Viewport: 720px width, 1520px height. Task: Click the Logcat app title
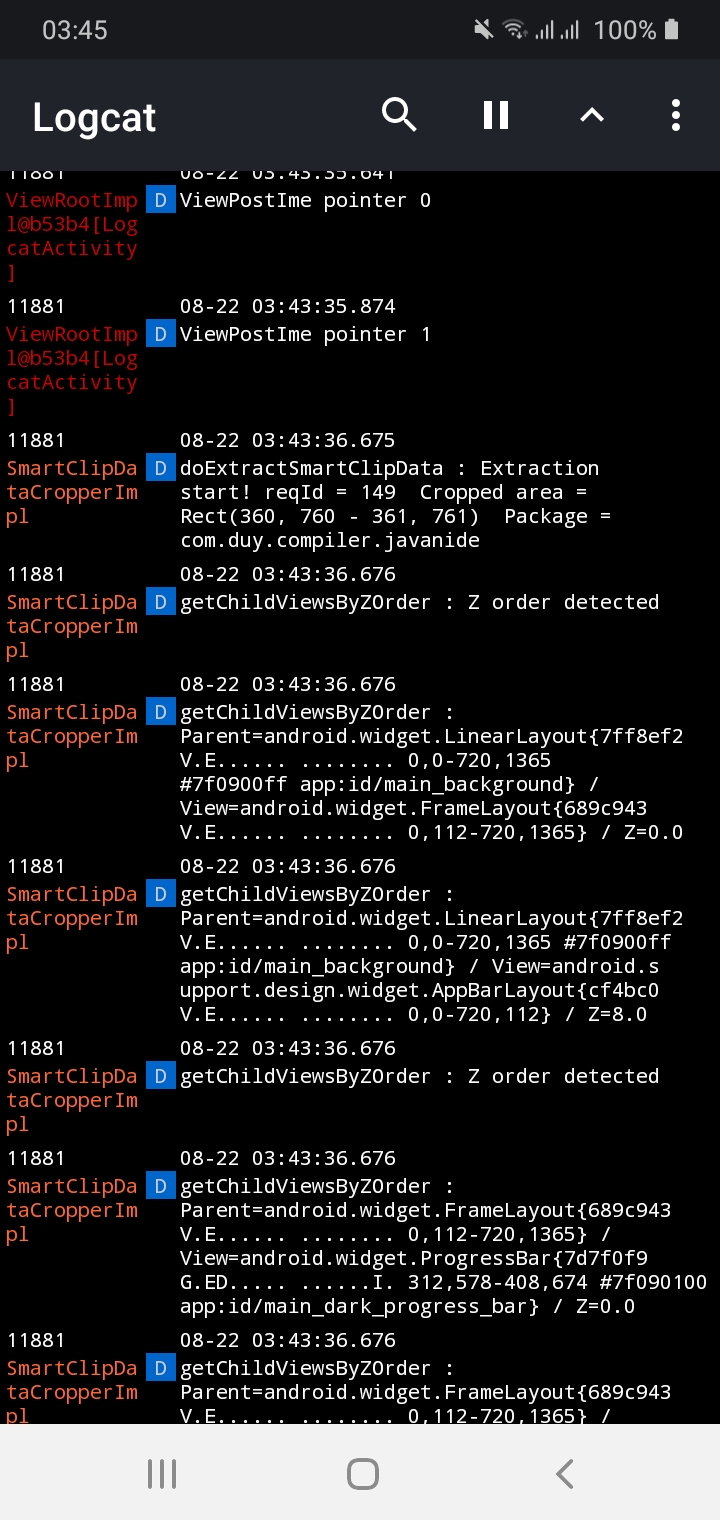pyautogui.click(x=93, y=117)
